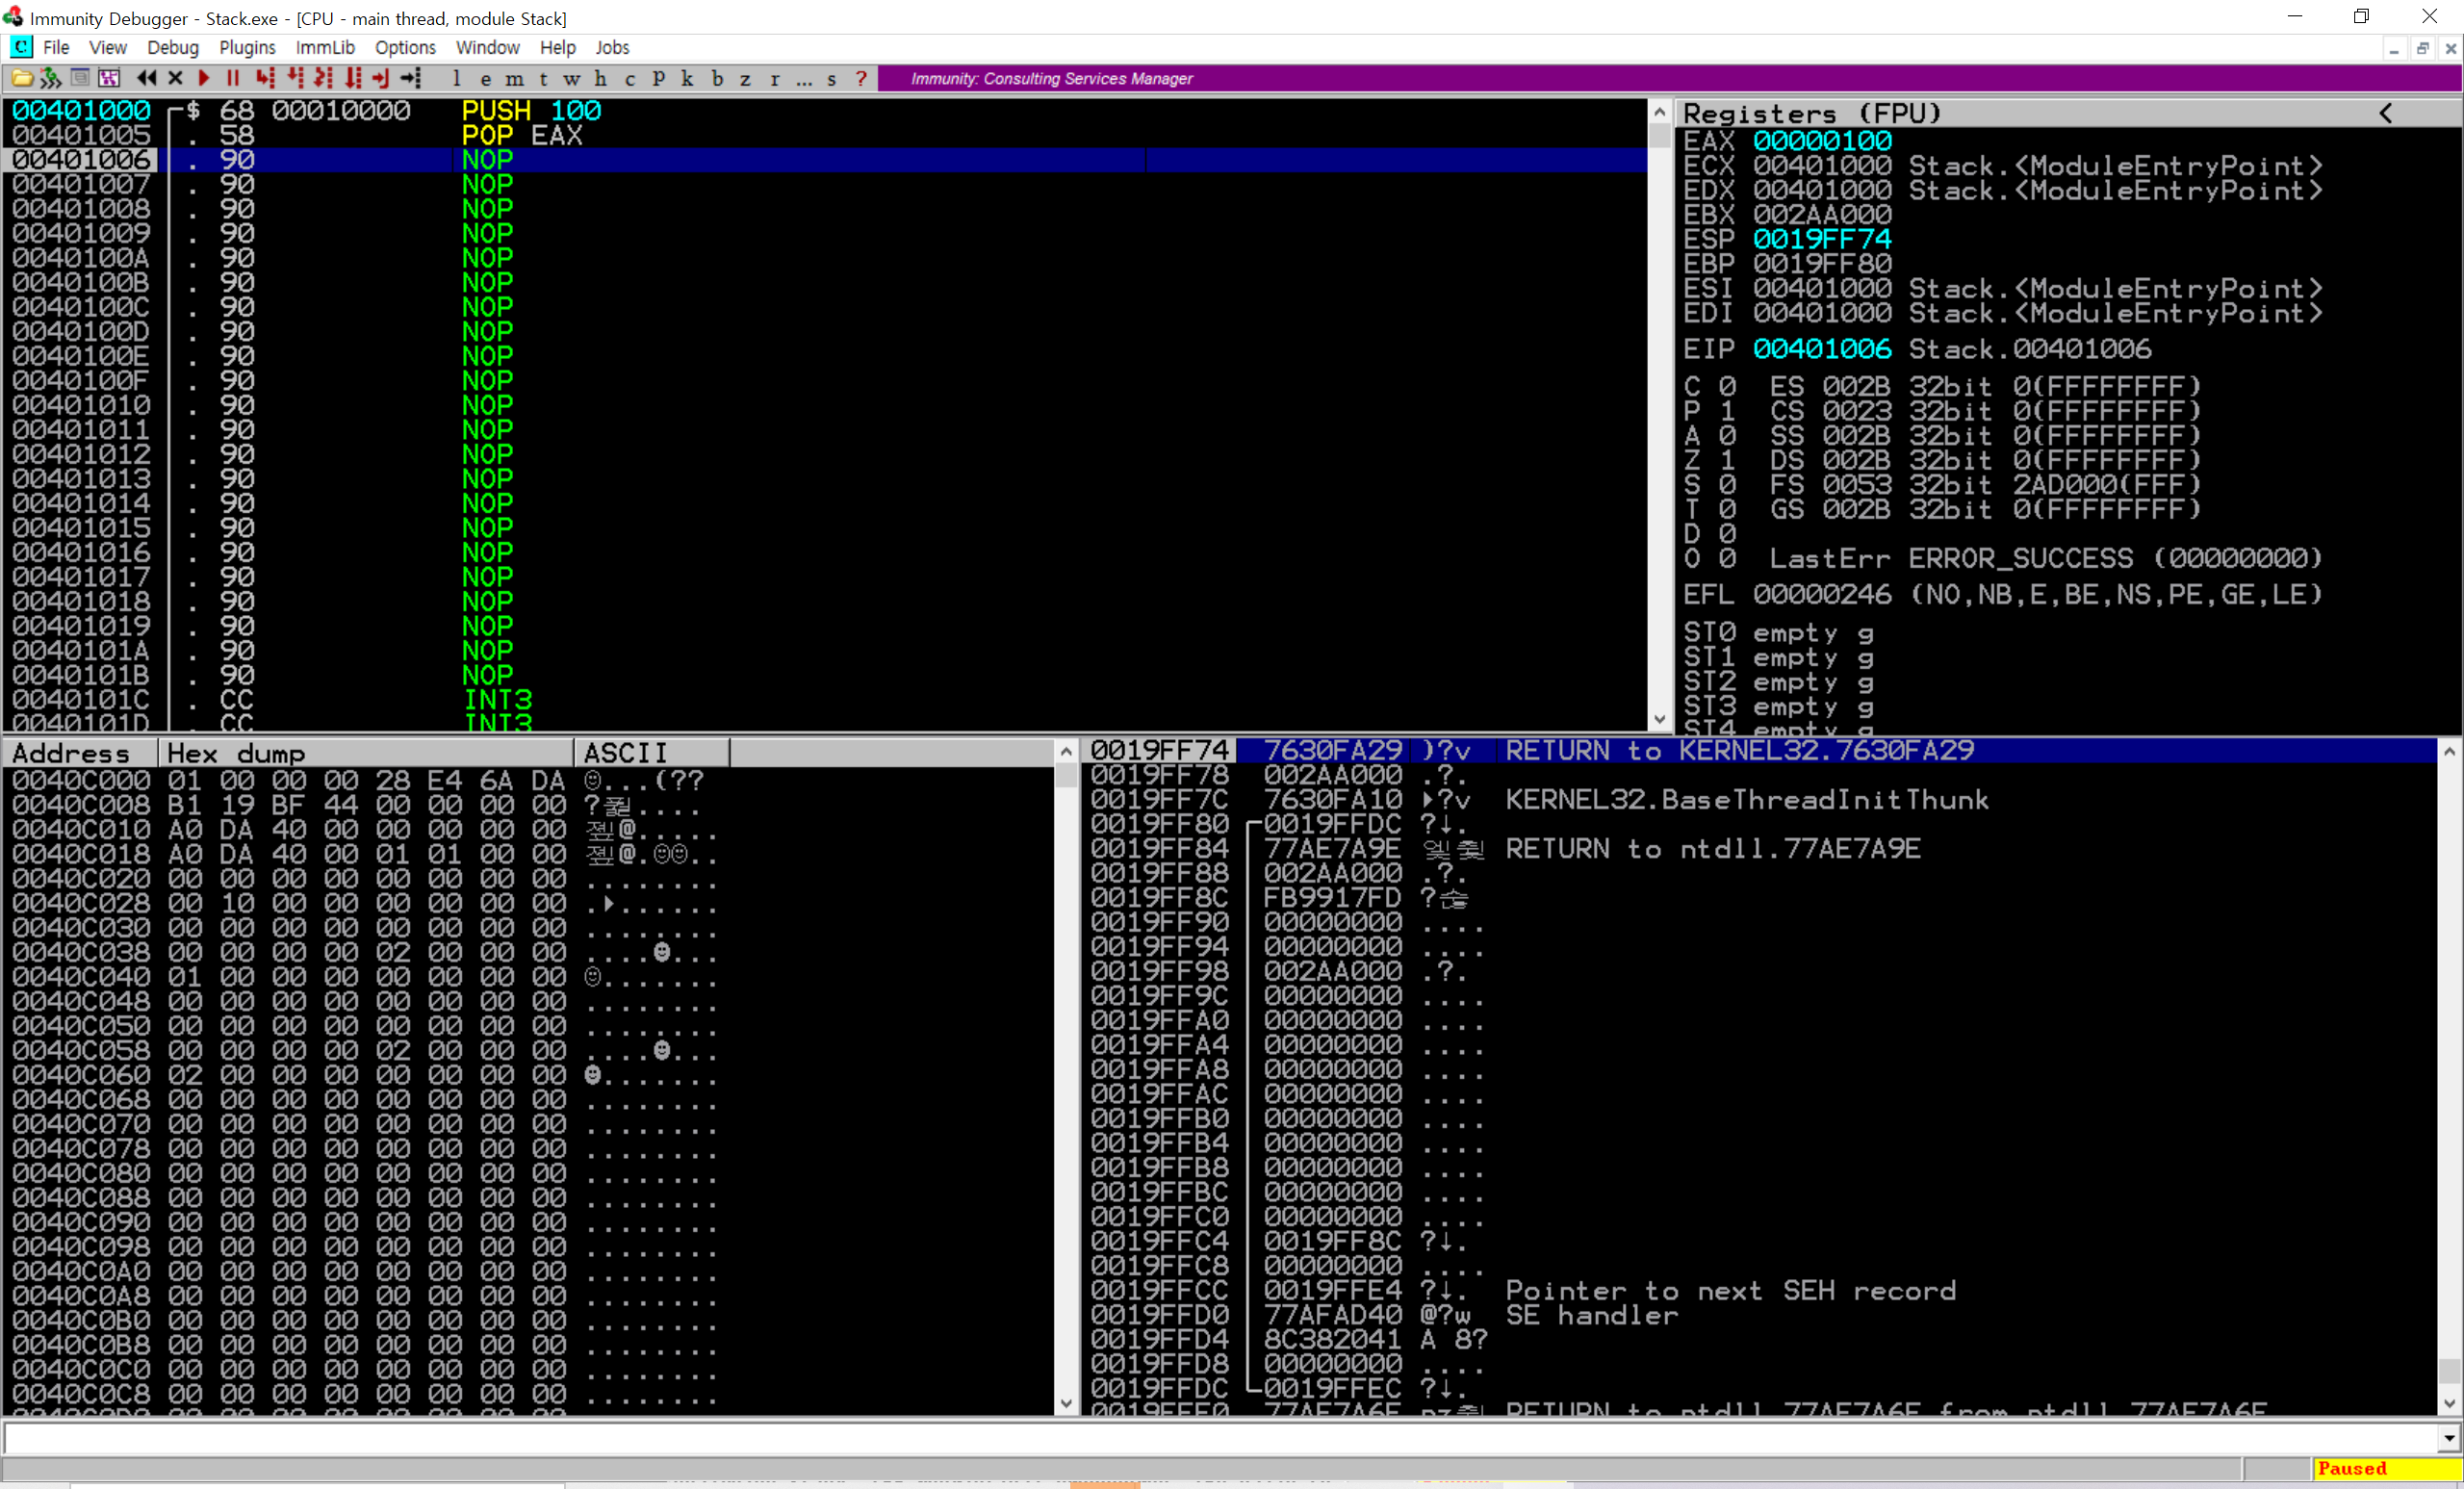Click the Step into icon
The height and width of the screenshot is (1489, 2464).
(265, 78)
